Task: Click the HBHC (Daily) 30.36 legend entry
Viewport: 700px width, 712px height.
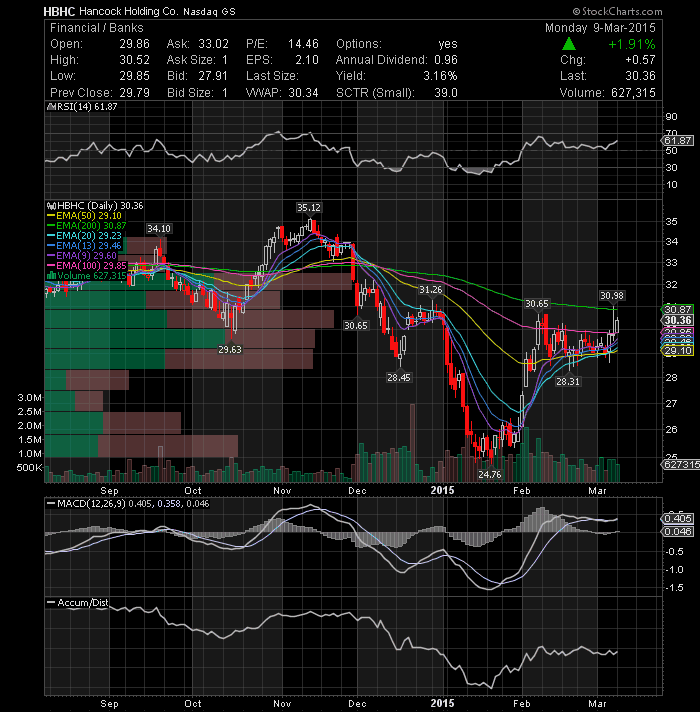Action: (x=100, y=206)
